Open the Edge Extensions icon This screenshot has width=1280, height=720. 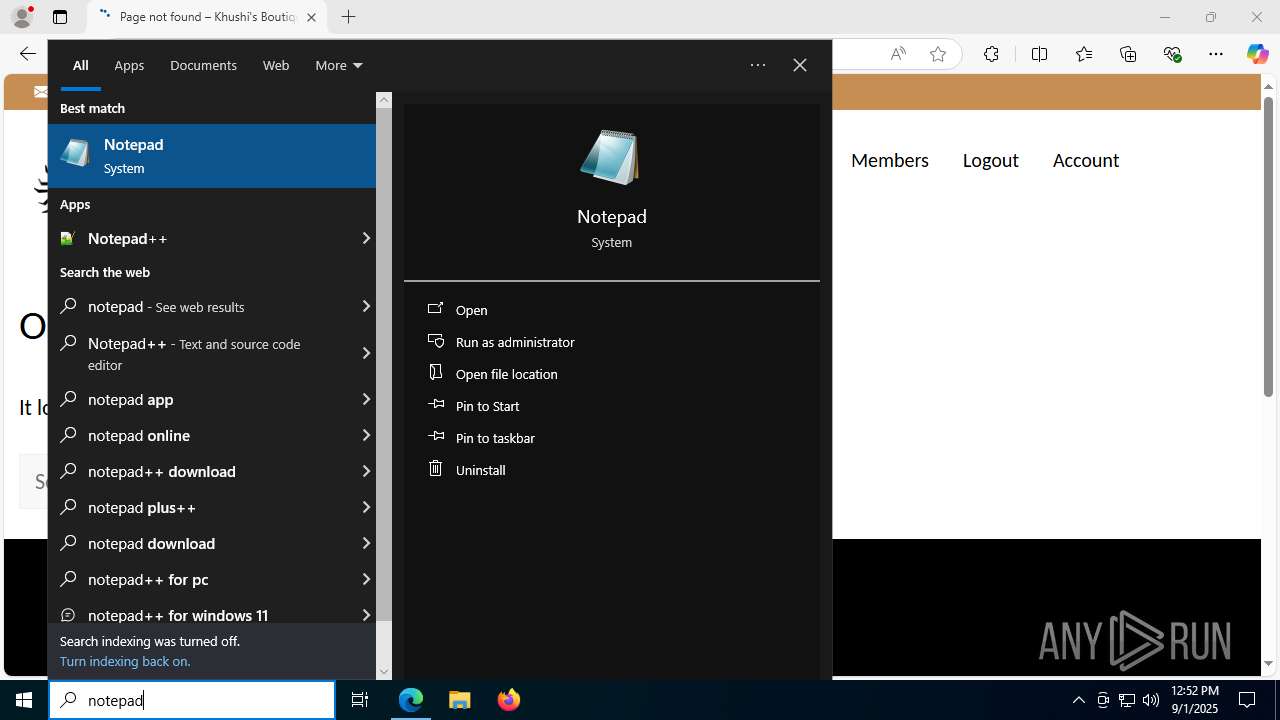991,54
